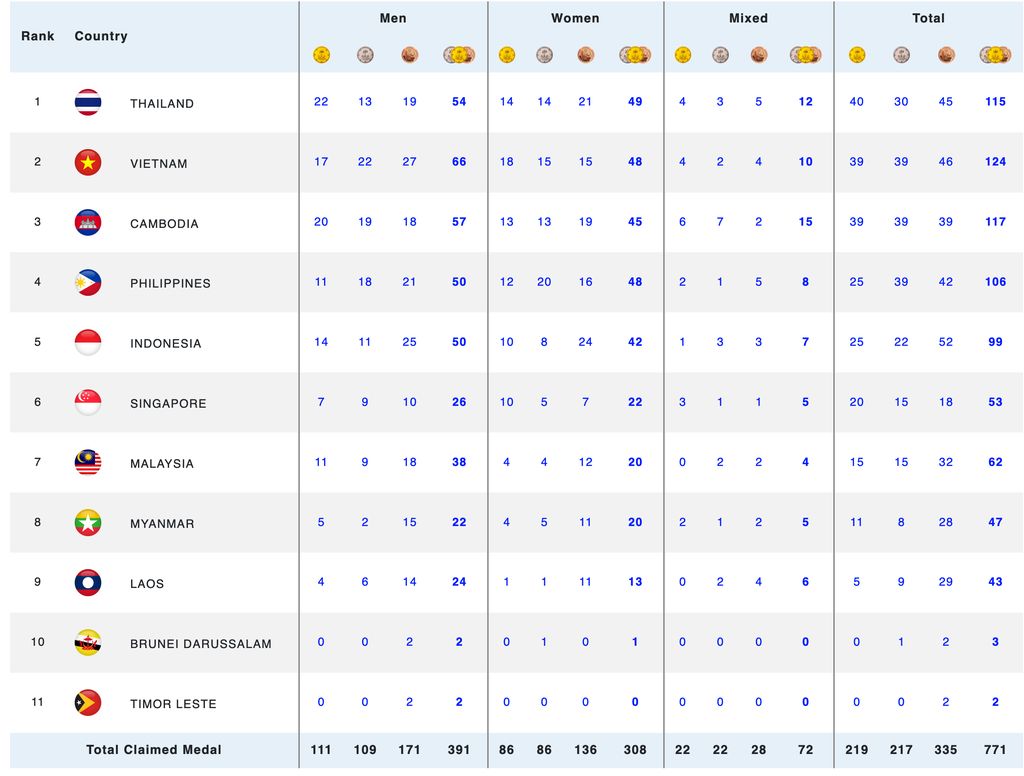Click the silver medal icon under Women
The width and height of the screenshot is (1024, 776).
coord(545,55)
